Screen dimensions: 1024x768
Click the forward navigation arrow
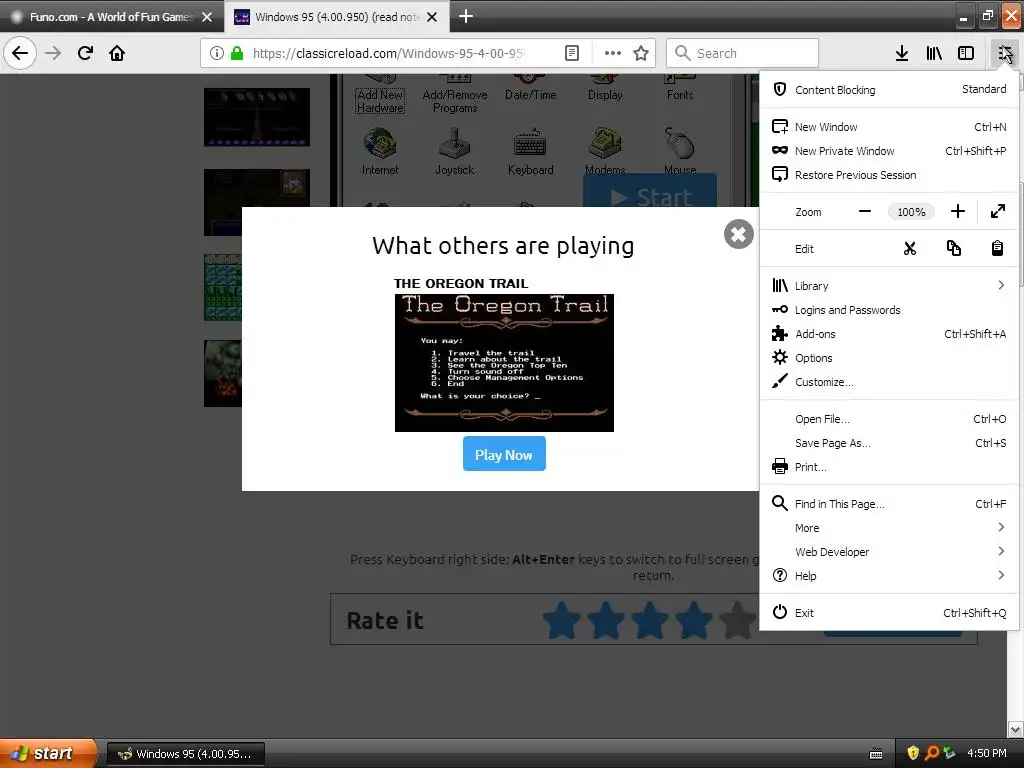(x=53, y=53)
